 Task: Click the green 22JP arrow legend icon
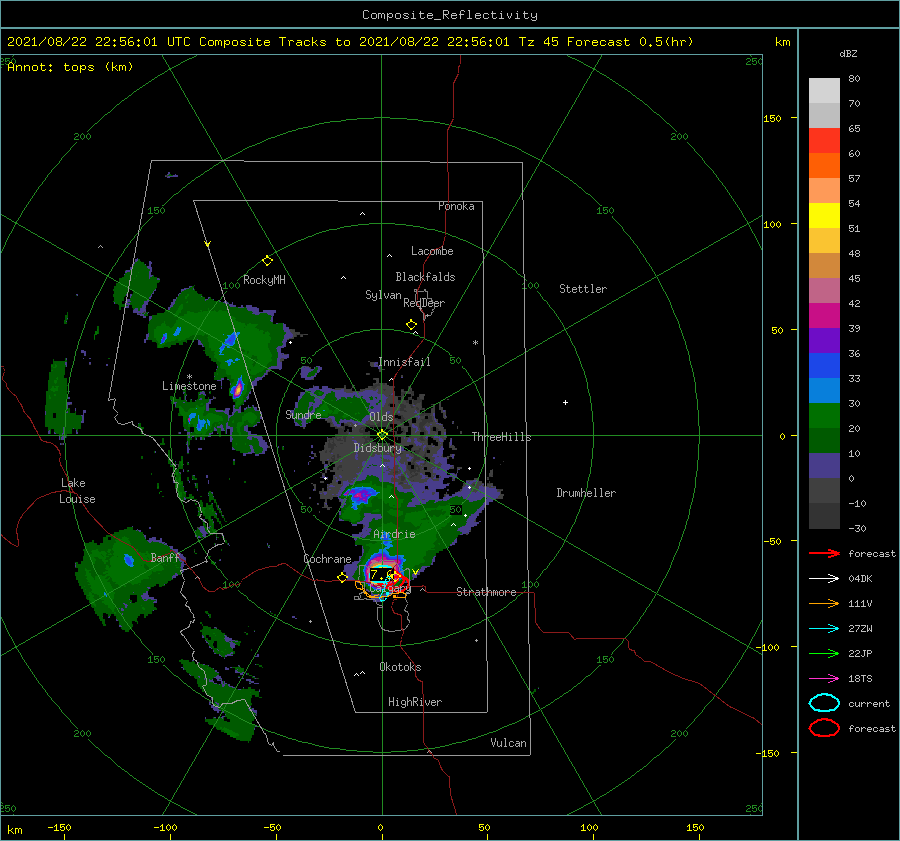tap(824, 653)
